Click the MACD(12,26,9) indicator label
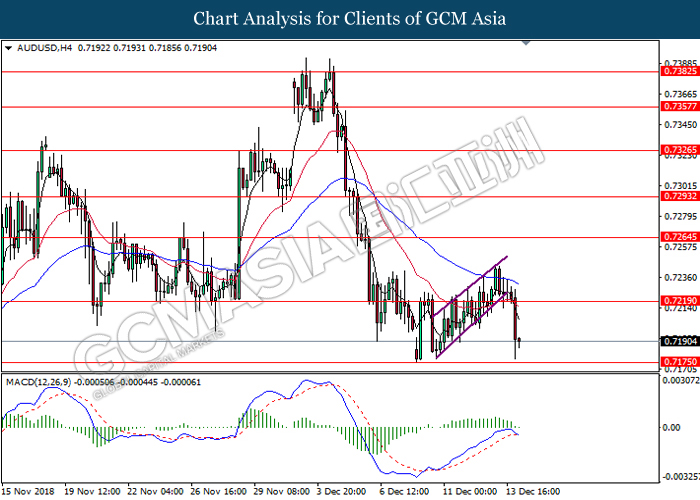Image resolution: width=700 pixels, height=500 pixels. click(x=38, y=382)
